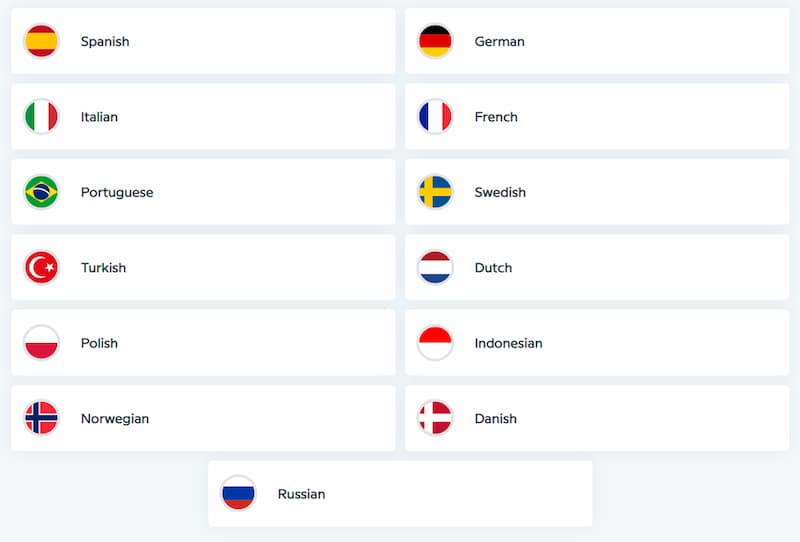Viewport: 800px width, 542px height.
Task: Click the Russian flag icon
Action: click(x=238, y=494)
